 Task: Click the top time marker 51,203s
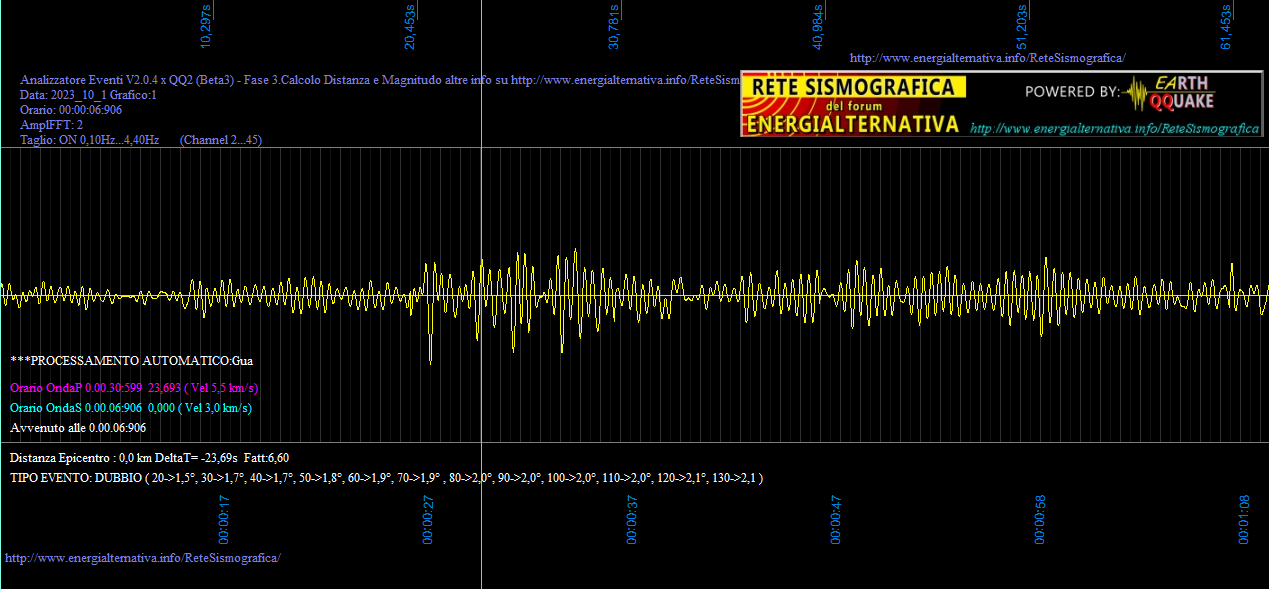tap(1022, 27)
